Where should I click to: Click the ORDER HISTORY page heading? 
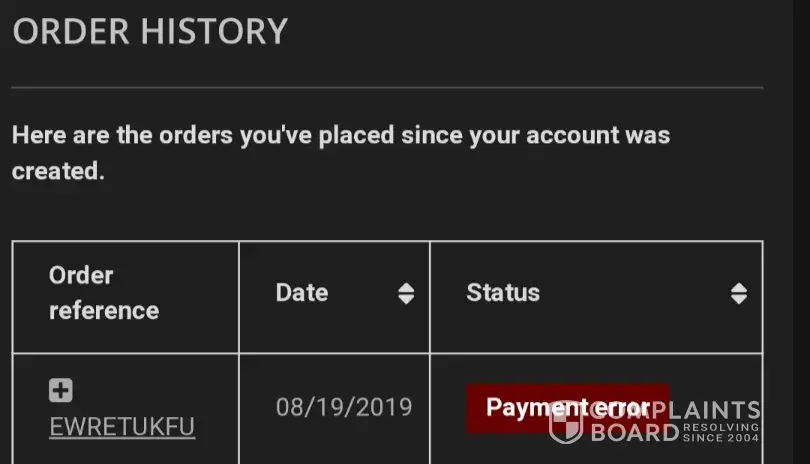150,31
